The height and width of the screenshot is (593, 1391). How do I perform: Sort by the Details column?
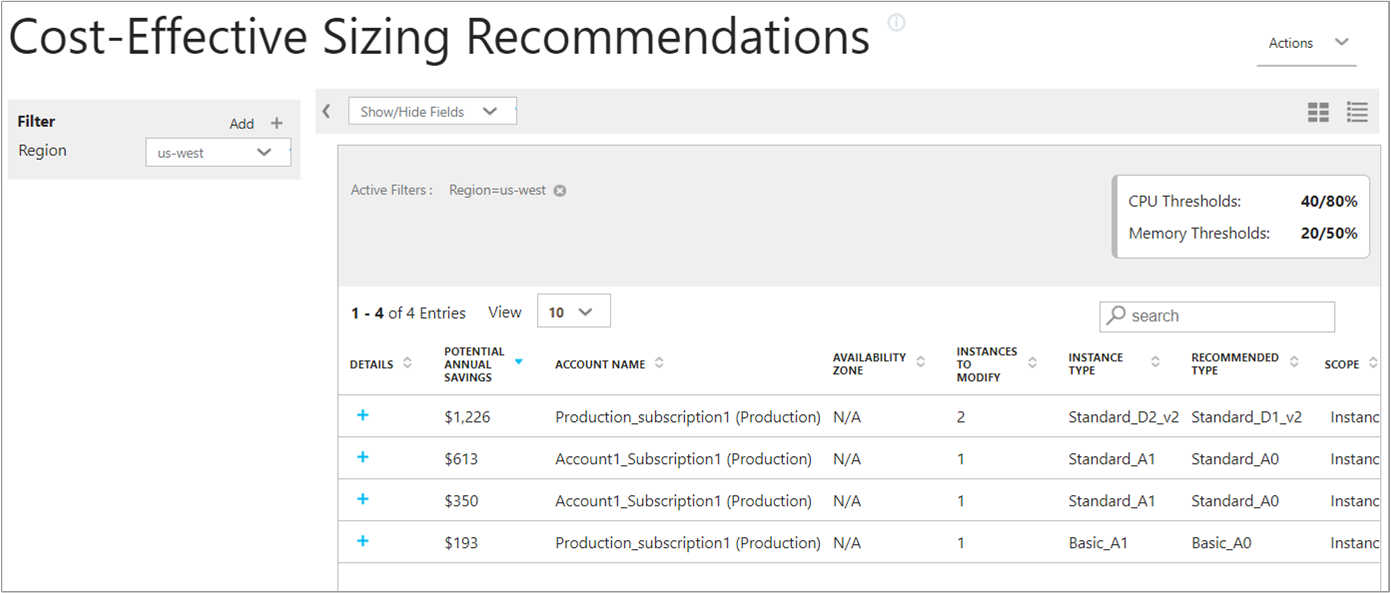tap(407, 364)
